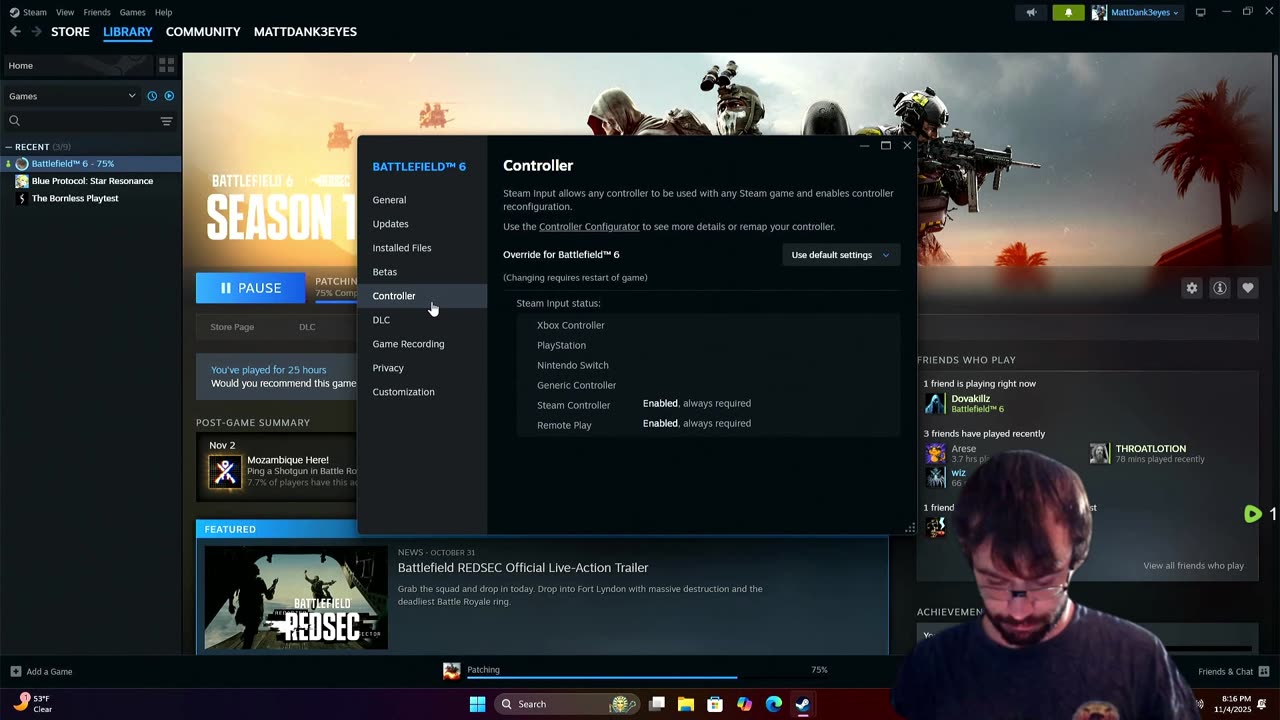Screen dimensions: 1280x720
Task: Open the 'Use default settings' override dropdown
Action: (840, 255)
